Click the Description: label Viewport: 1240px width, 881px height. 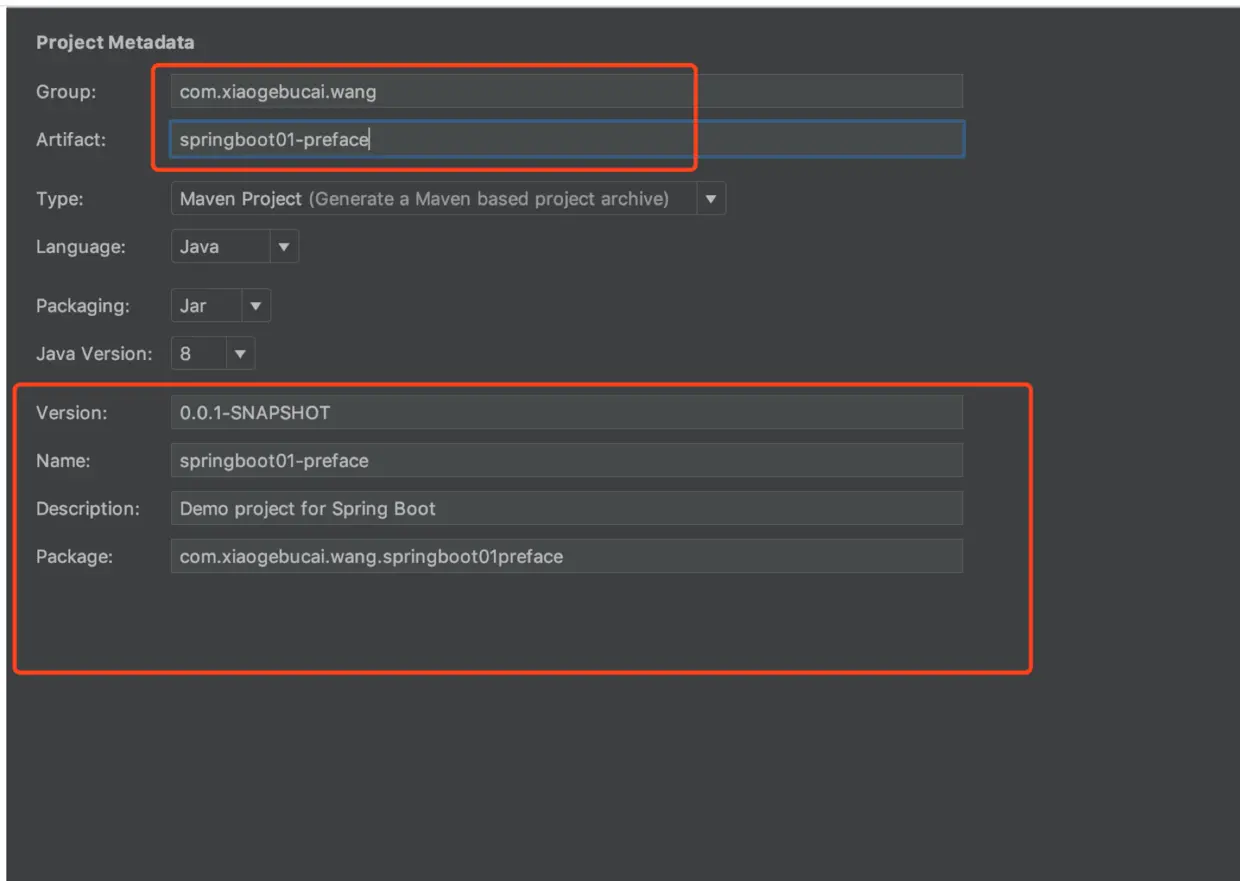point(88,508)
